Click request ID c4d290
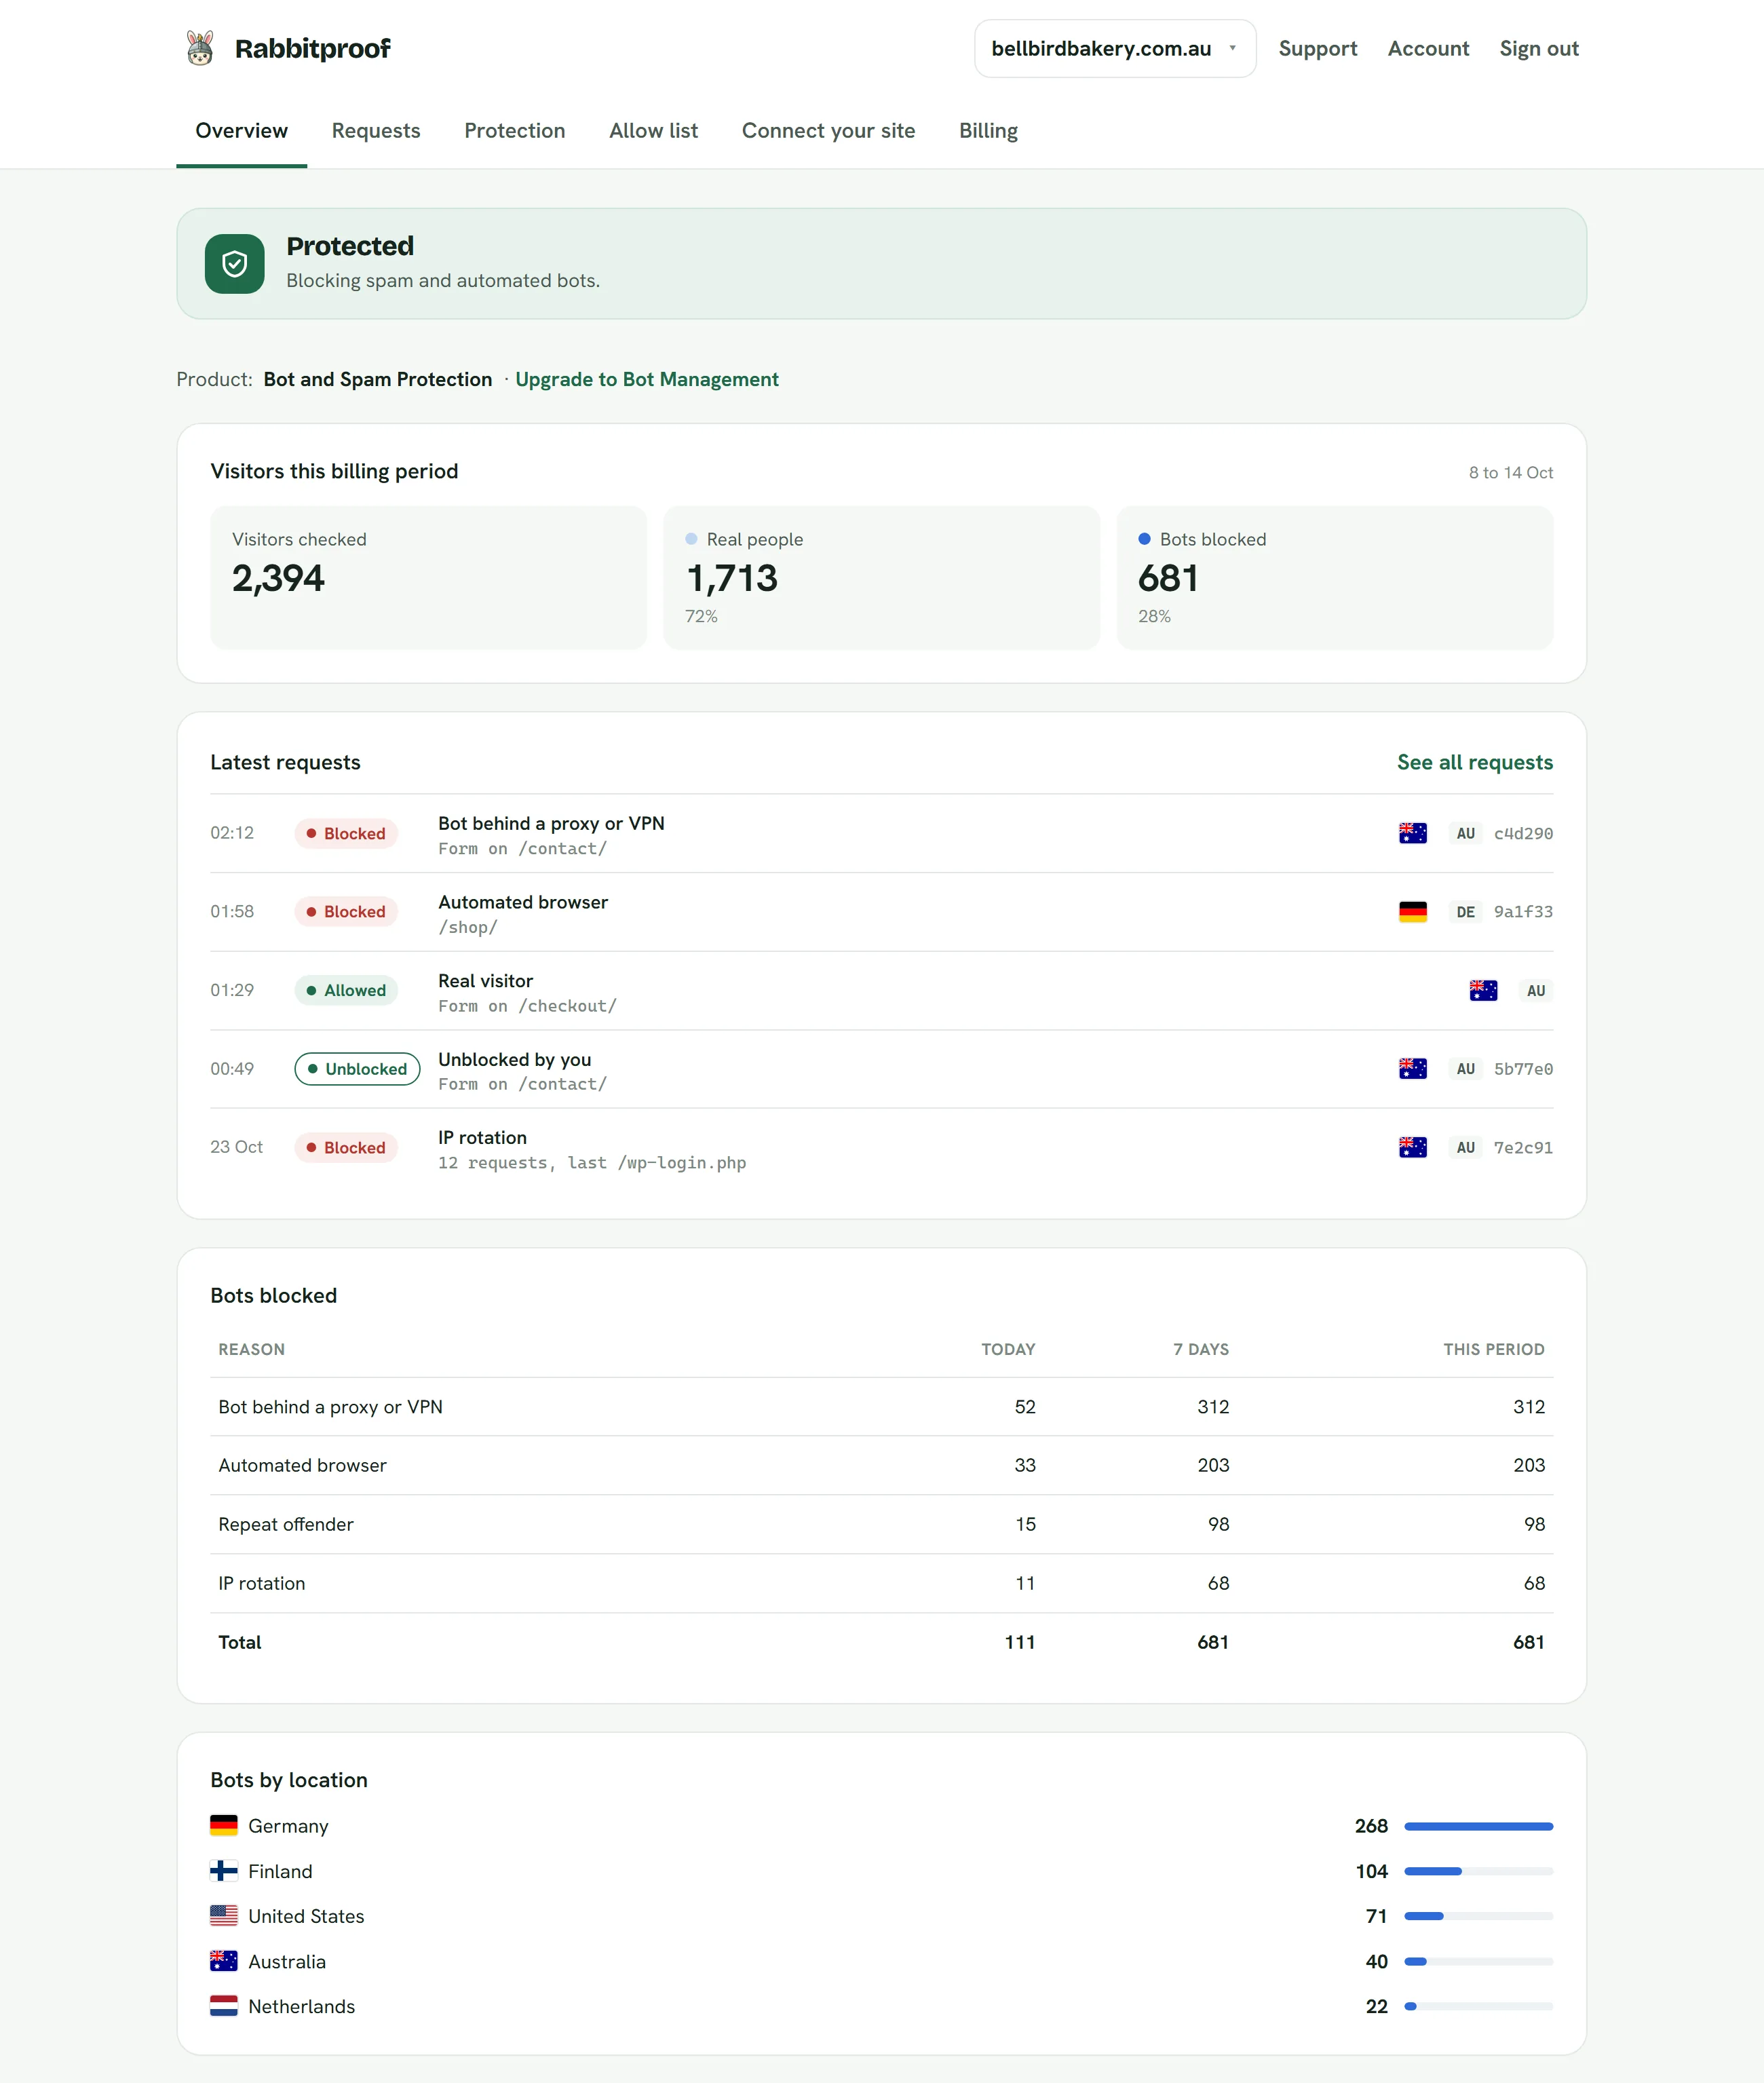The width and height of the screenshot is (1764, 2083). pyautogui.click(x=1523, y=833)
